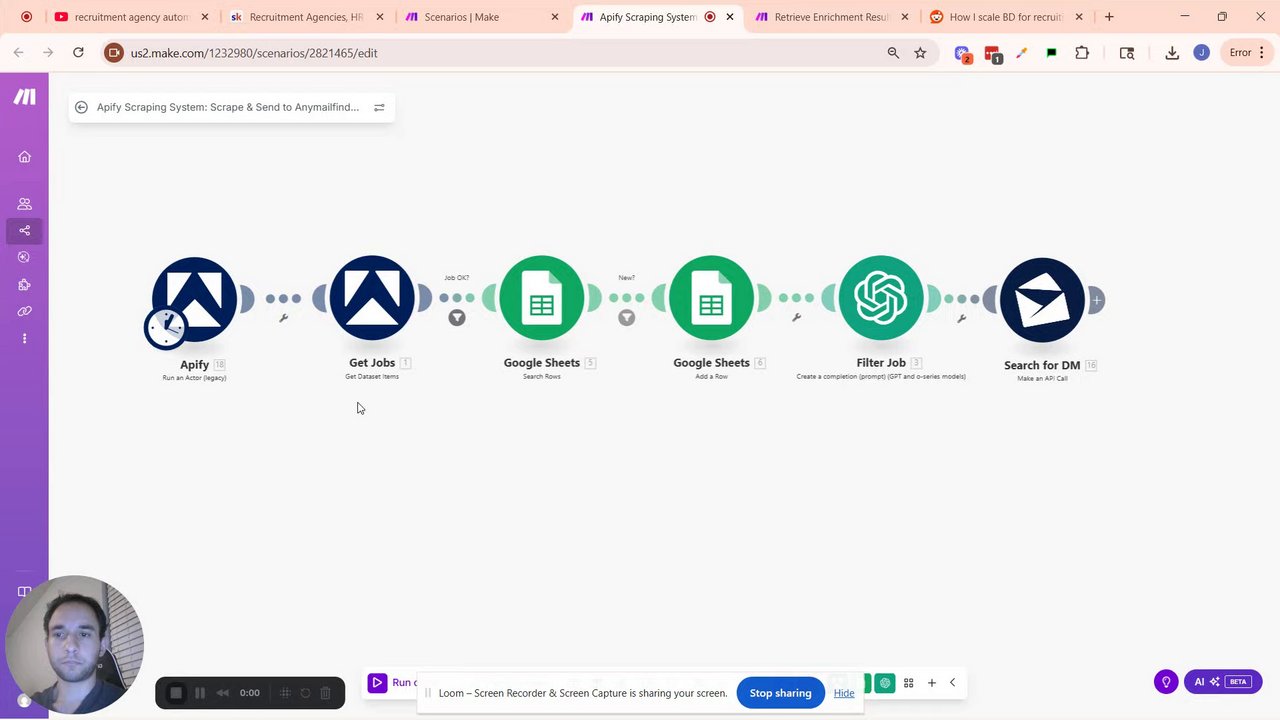Screen dimensions: 1280x720
Task: Go back using scenario title arrow
Action: coord(81,107)
